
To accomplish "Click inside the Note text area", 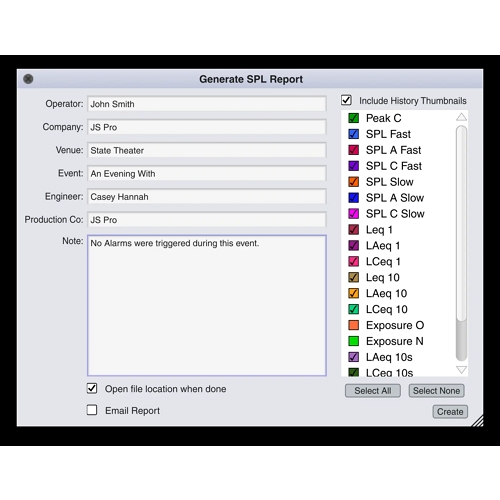I will [207, 306].
